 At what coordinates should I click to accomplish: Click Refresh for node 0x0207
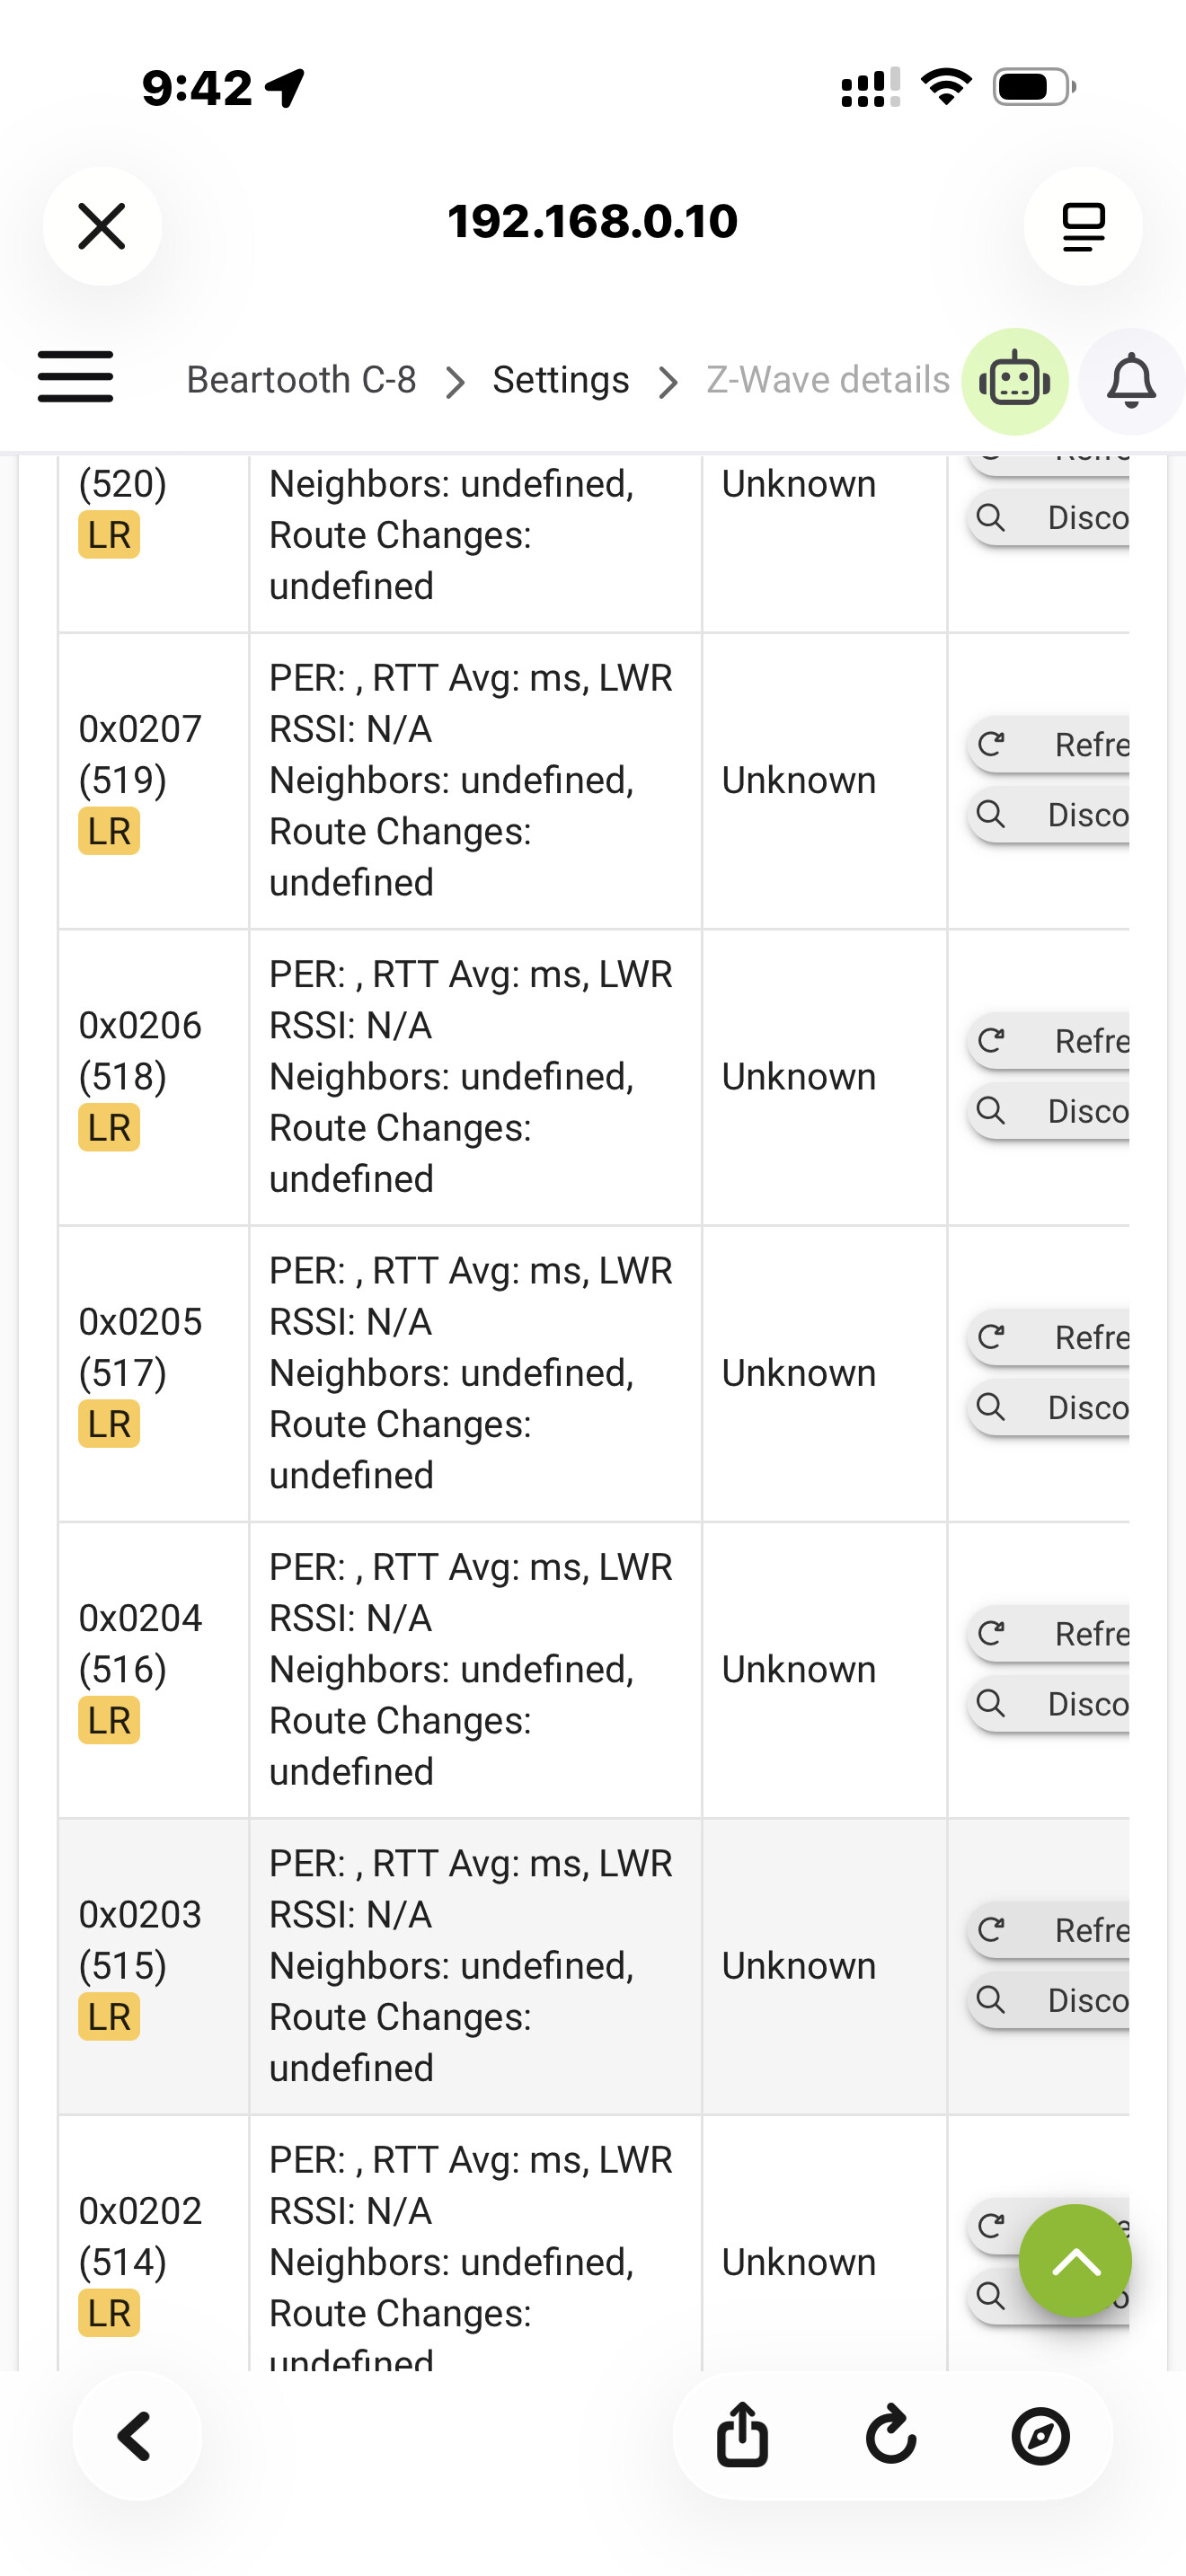1050,744
